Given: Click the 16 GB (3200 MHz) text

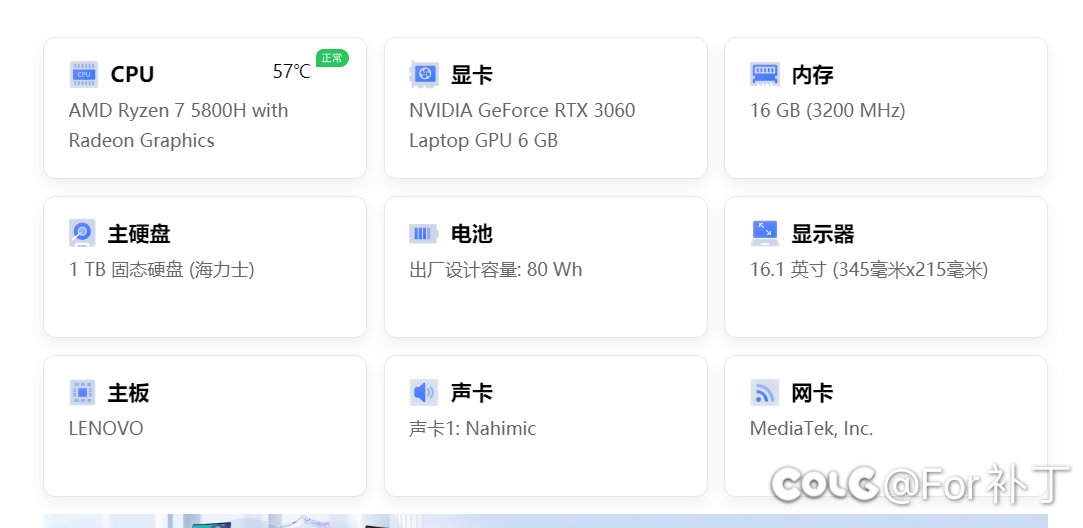Looking at the screenshot, I should pyautogui.click(x=827, y=111).
